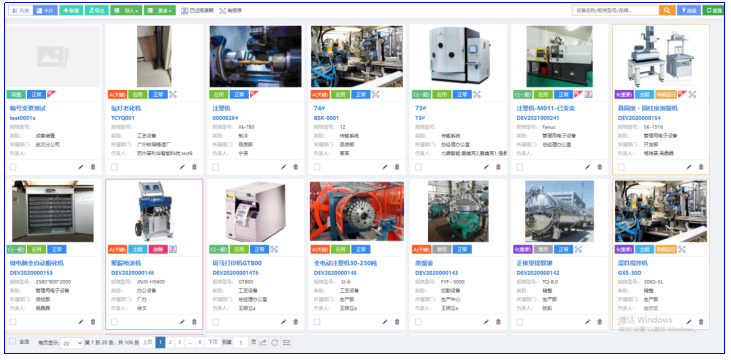This screenshot has width=731, height=360.
Task: Open thumbnail image of DEV20200001478 printer card
Action: (255, 211)
